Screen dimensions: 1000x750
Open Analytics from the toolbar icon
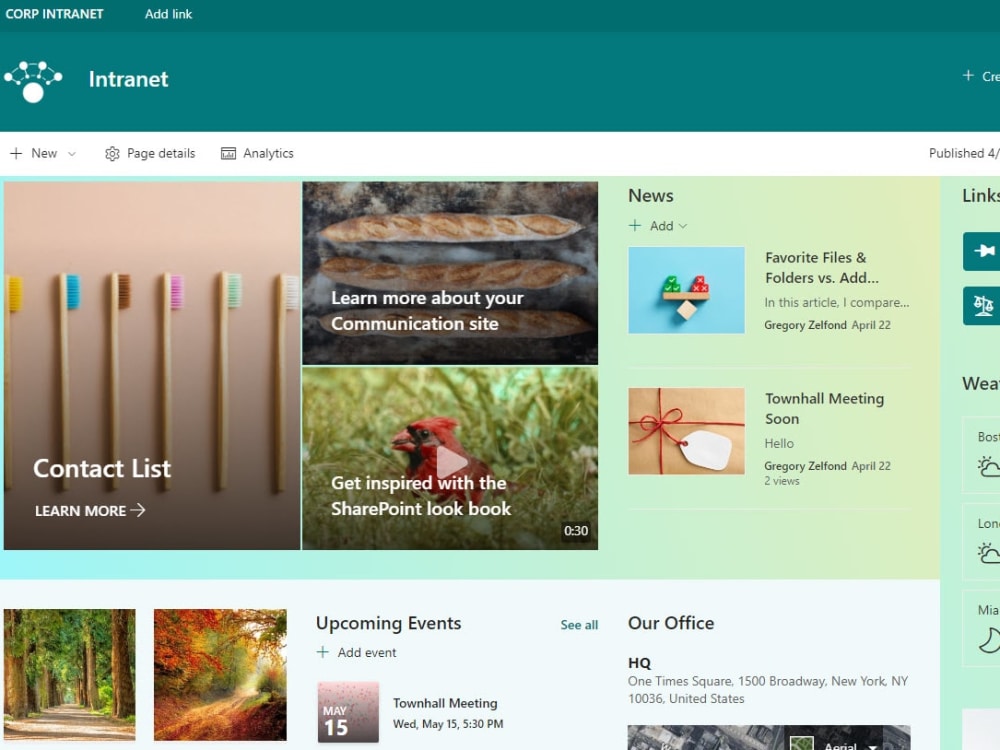[228, 153]
